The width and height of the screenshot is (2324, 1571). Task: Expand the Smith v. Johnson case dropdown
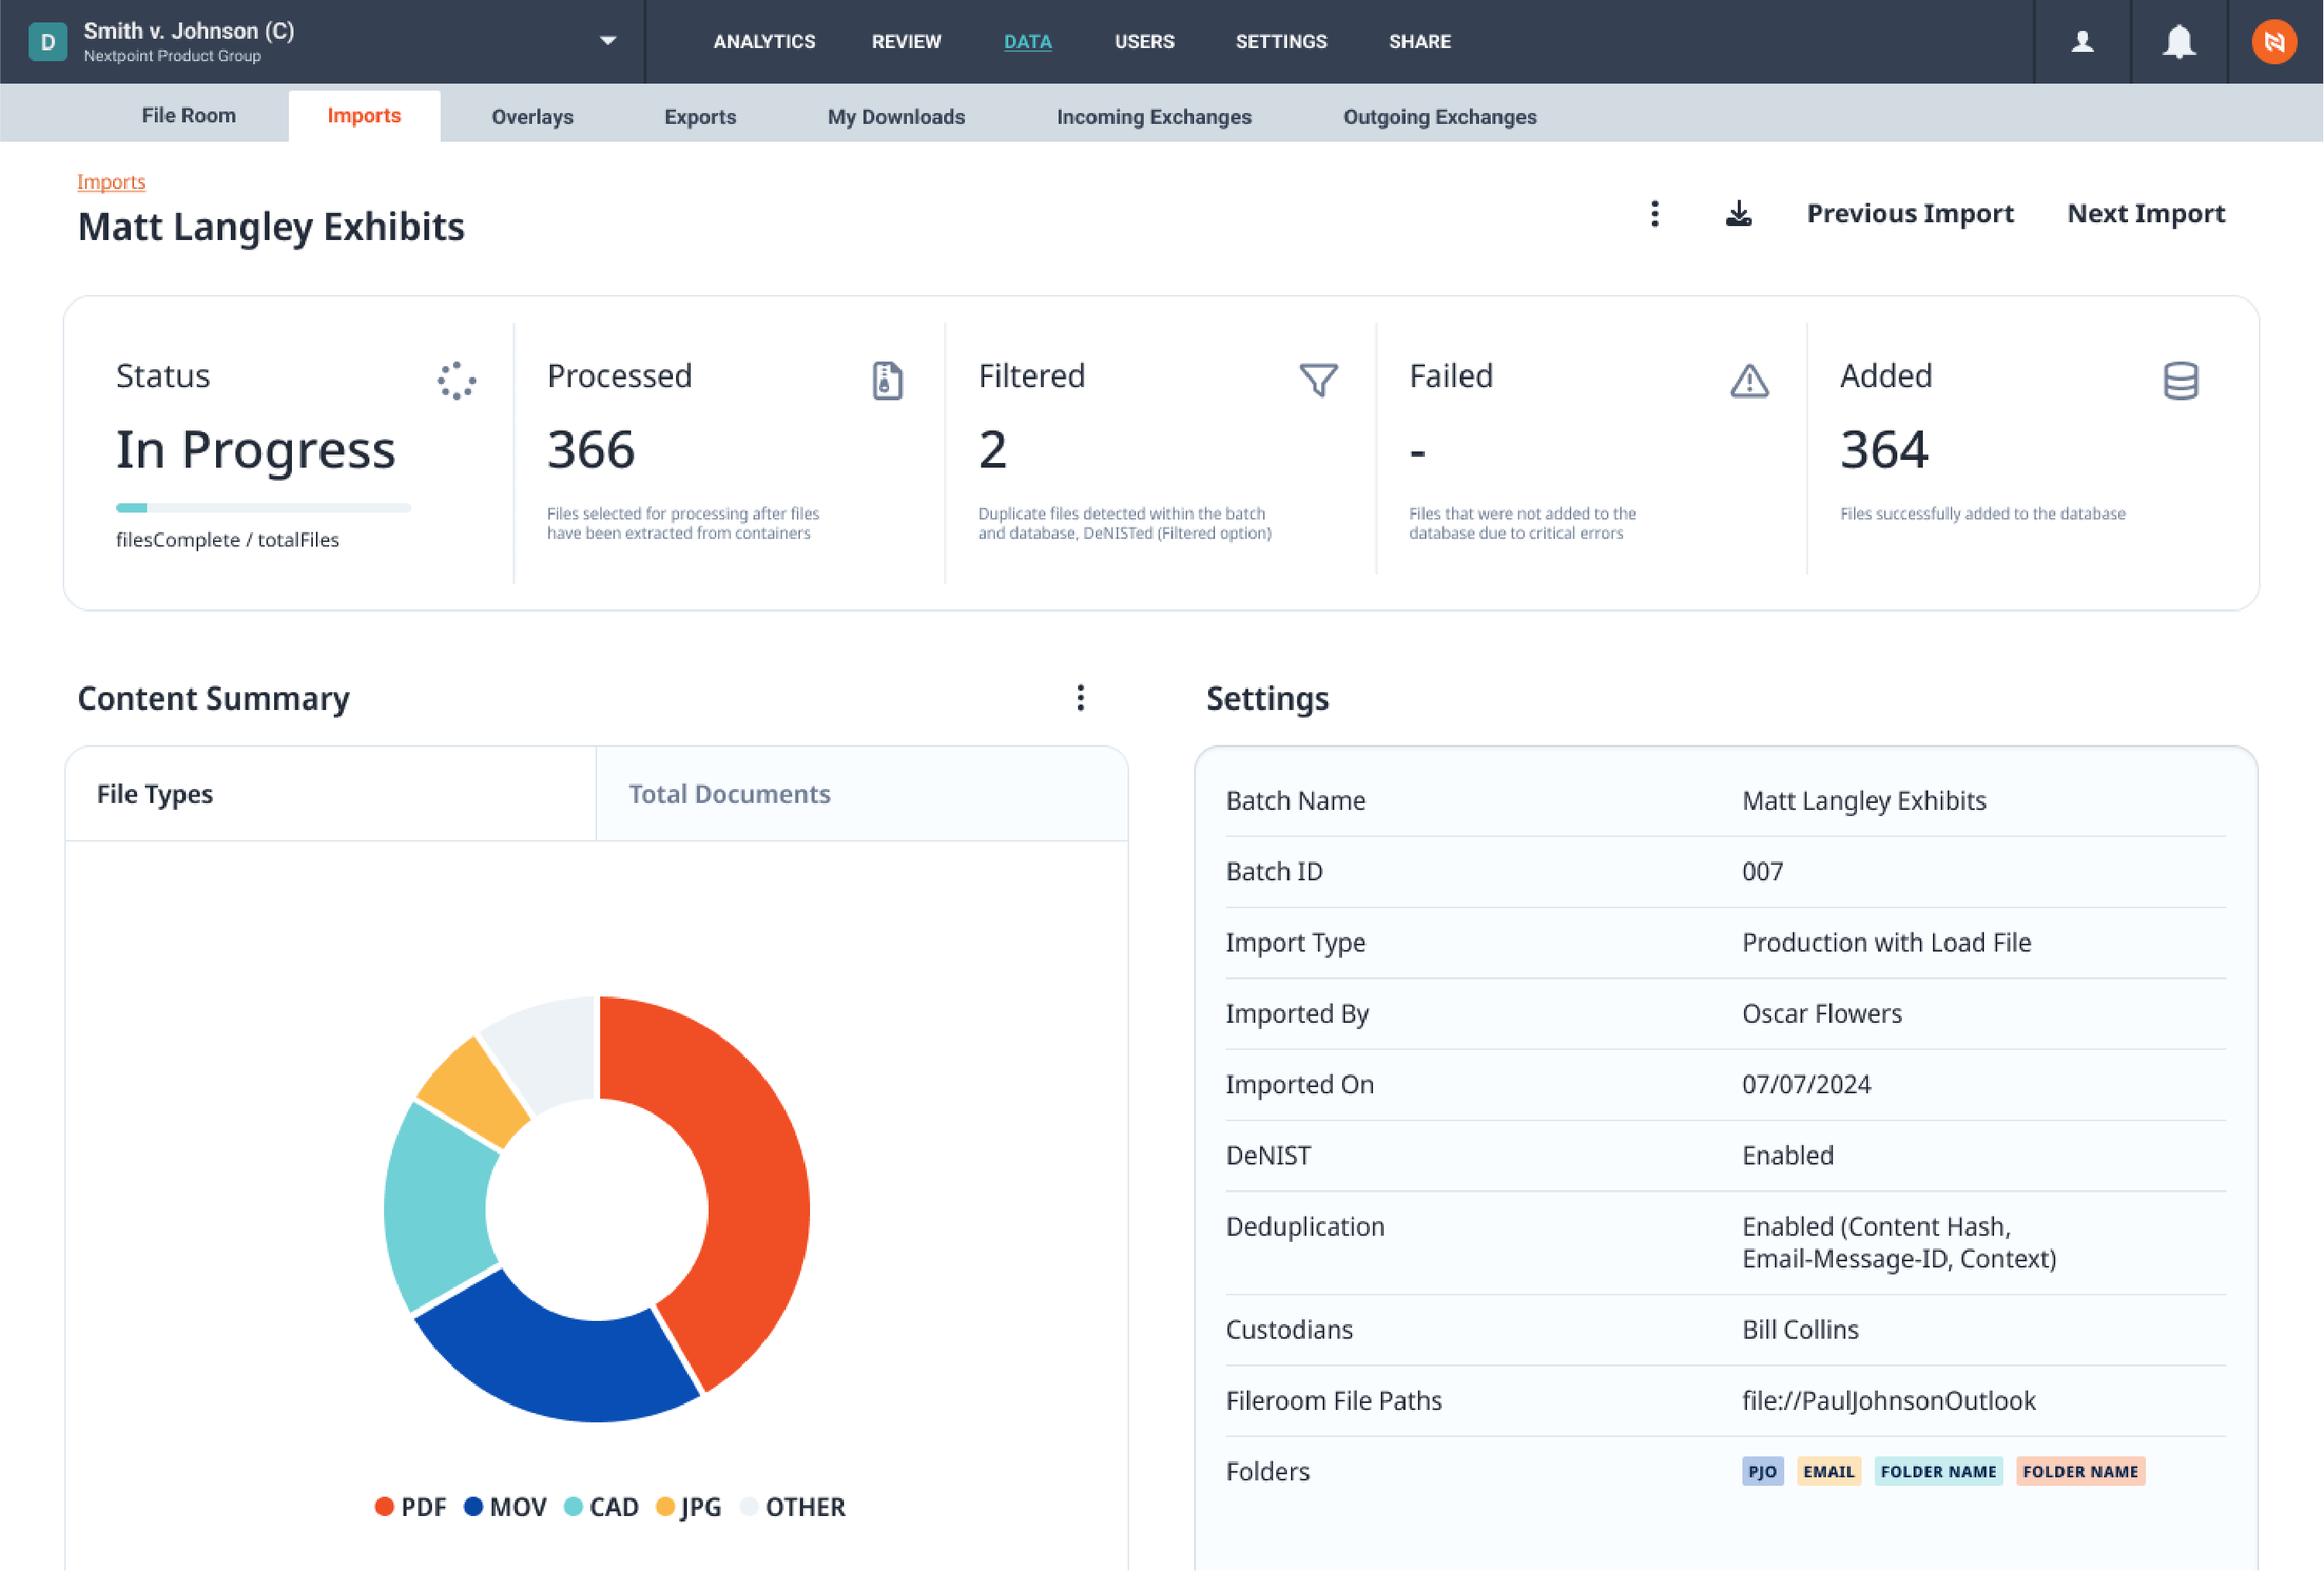tap(607, 41)
